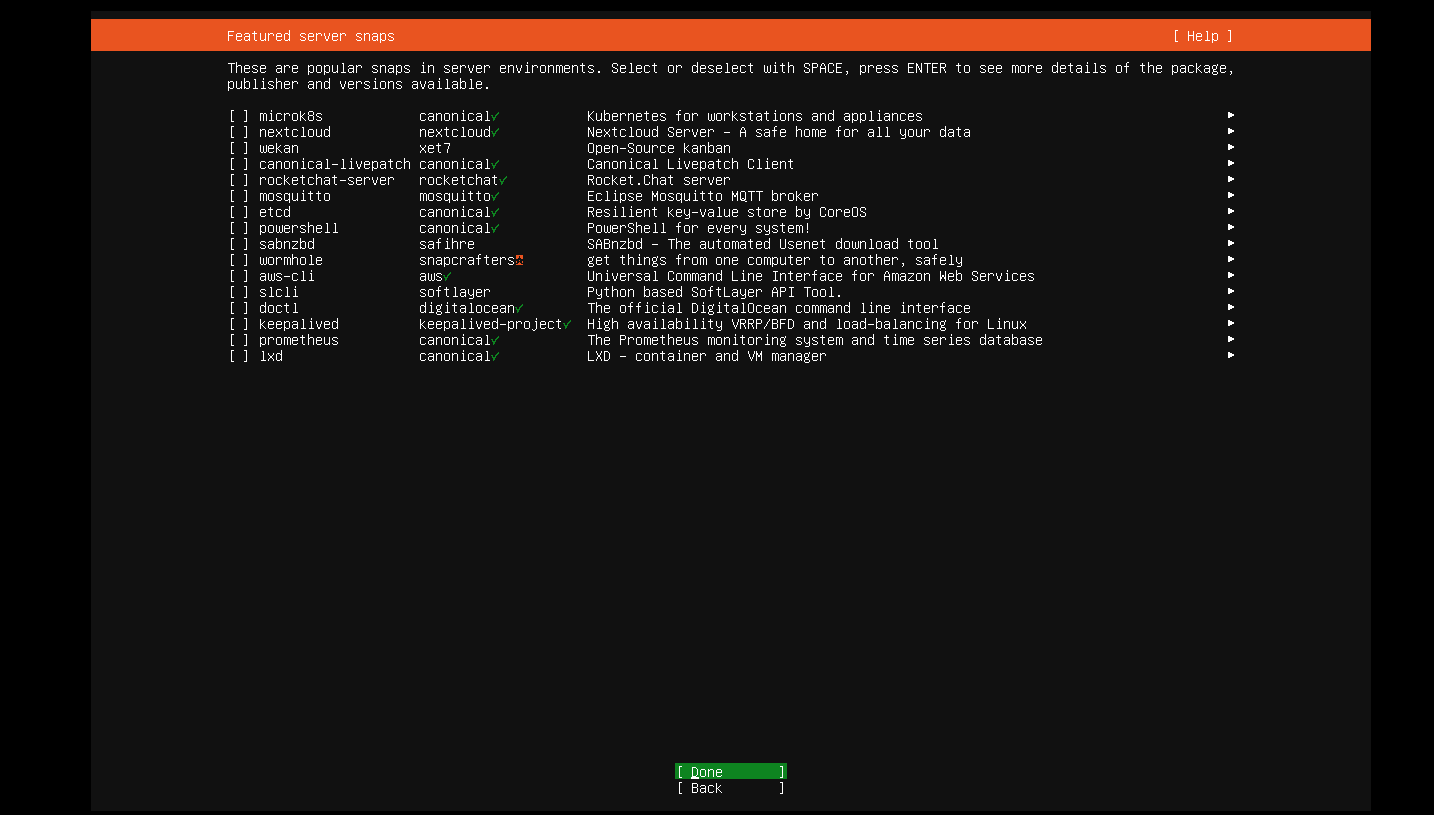Open details arrow for slcli row
1434x815 pixels.
point(1231,291)
